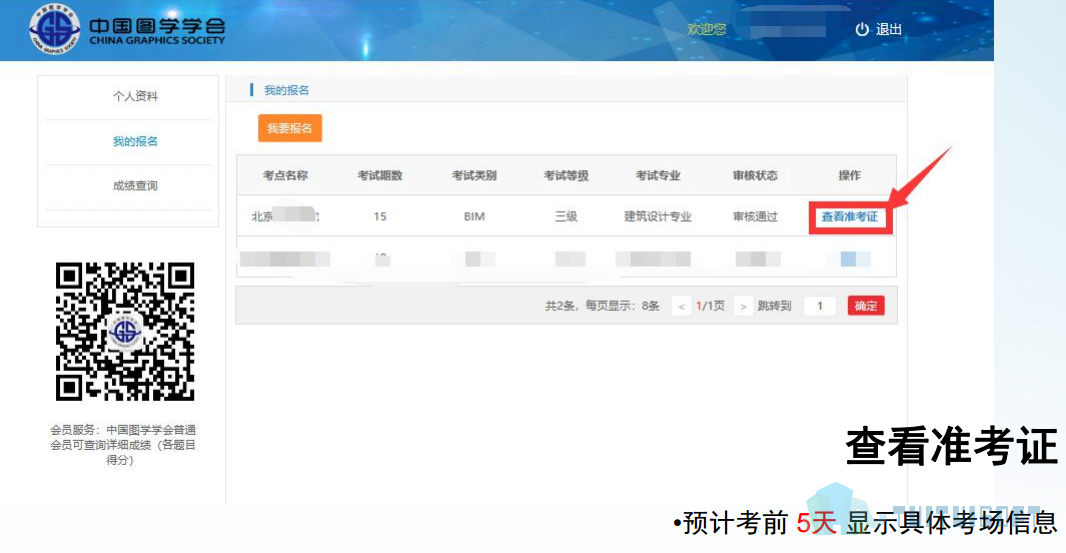Select 我的报名 in the sidebar
The width and height of the screenshot is (1066, 553).
coord(135,141)
